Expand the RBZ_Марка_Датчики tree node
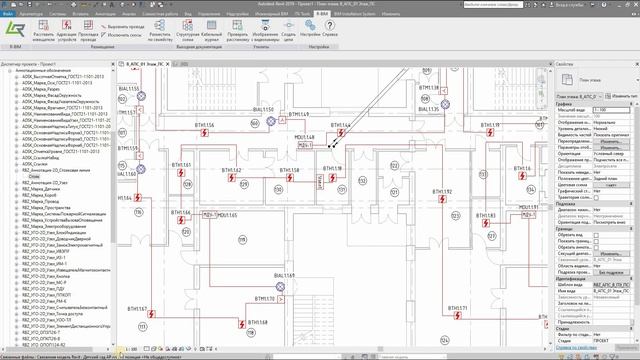Screen dimensions: 640x360 17,189
